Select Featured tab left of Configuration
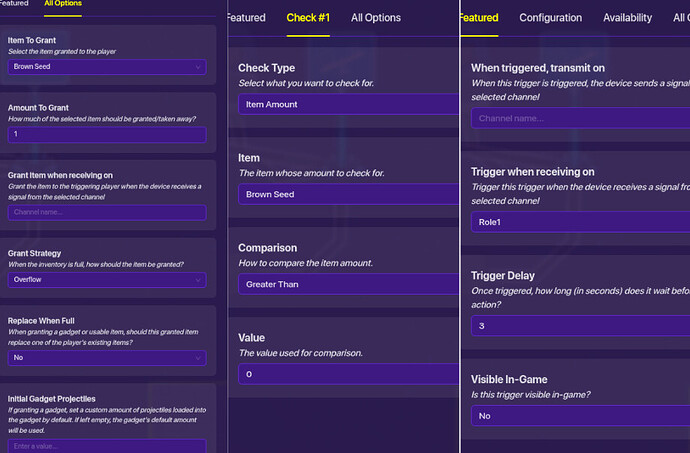The height and width of the screenshot is (453, 690). 479,17
